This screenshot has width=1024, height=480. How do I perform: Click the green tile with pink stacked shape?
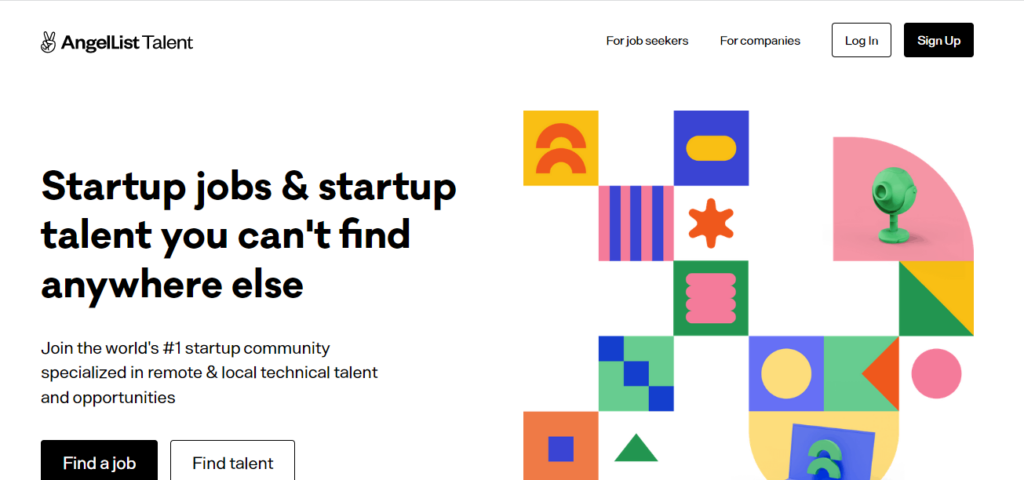coord(711,298)
